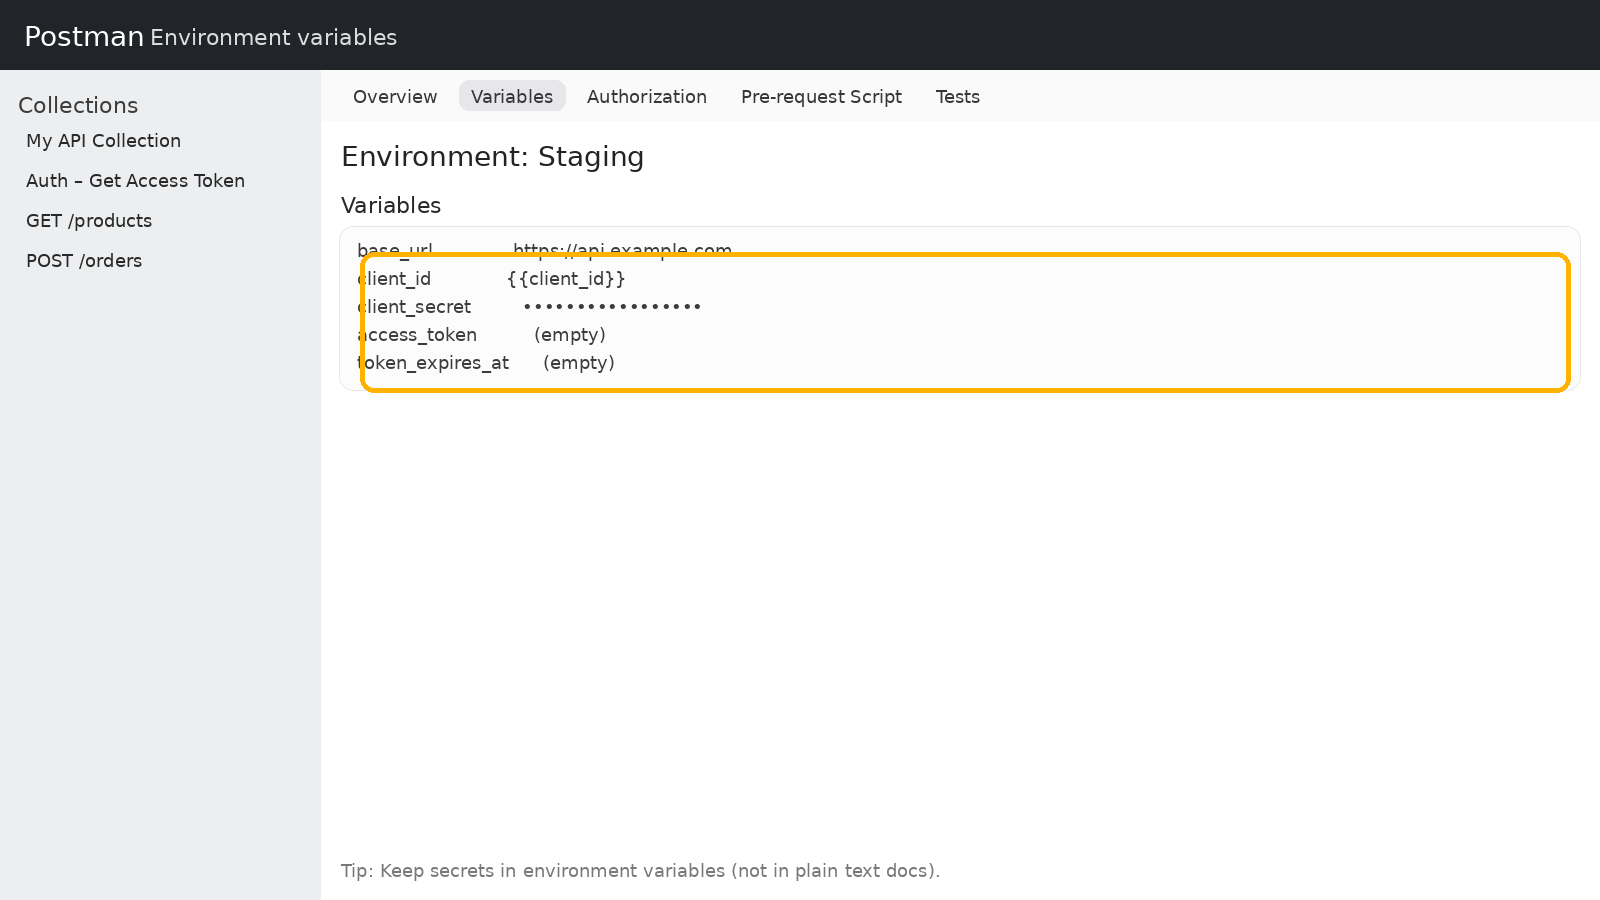
Task: Click the empty token_expires_at value
Action: coord(579,363)
